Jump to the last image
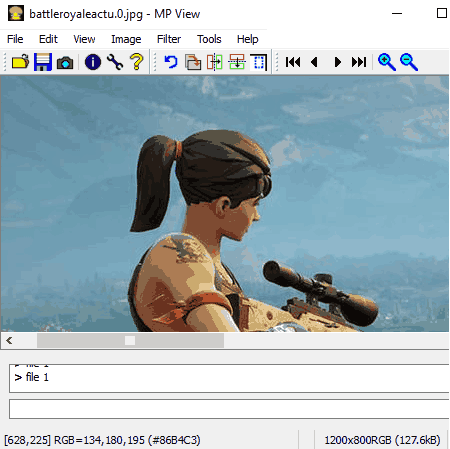 click(359, 62)
